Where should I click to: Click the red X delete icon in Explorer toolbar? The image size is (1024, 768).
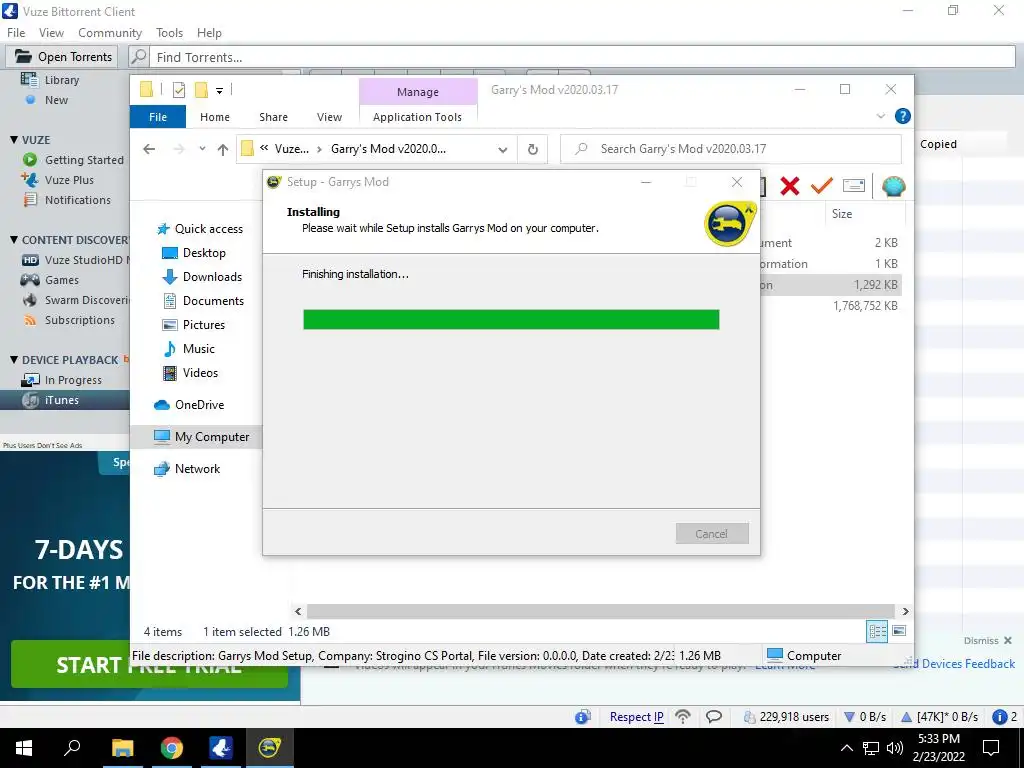pyautogui.click(x=790, y=186)
